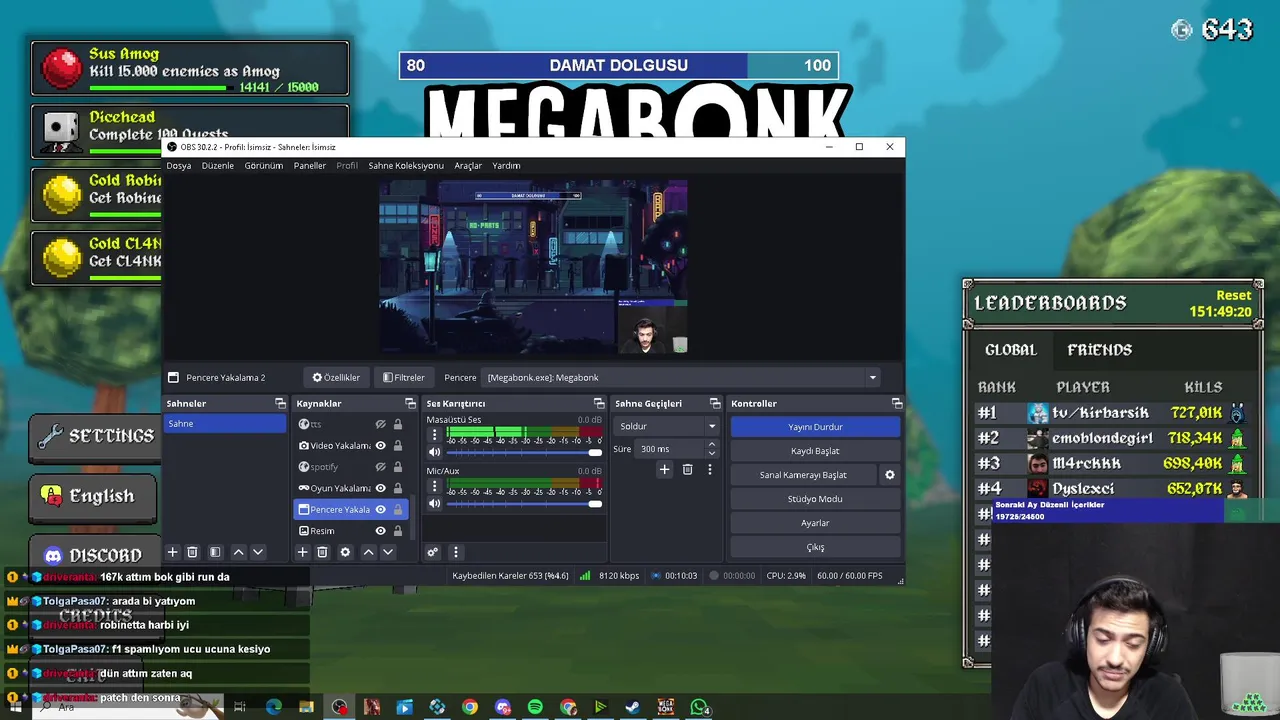Open Mic/Aux options three-dots icon
Image resolution: width=1280 pixels, height=720 pixels.
pos(434,487)
